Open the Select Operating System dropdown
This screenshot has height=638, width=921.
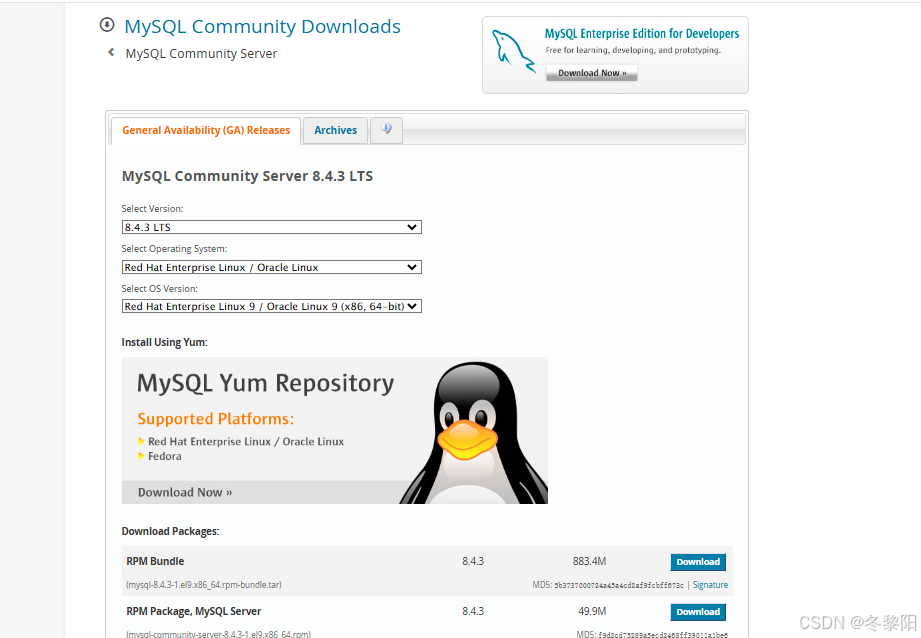coord(271,267)
